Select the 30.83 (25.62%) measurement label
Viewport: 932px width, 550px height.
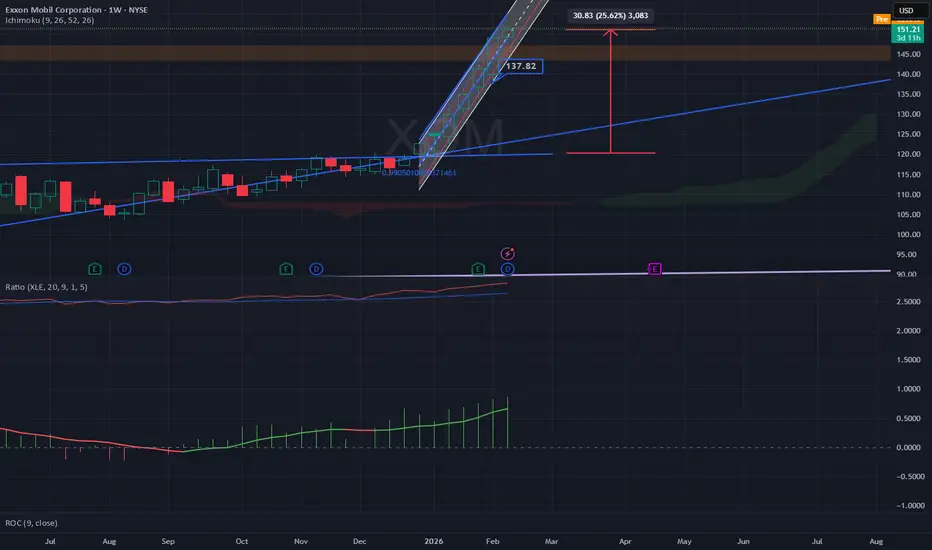click(610, 15)
